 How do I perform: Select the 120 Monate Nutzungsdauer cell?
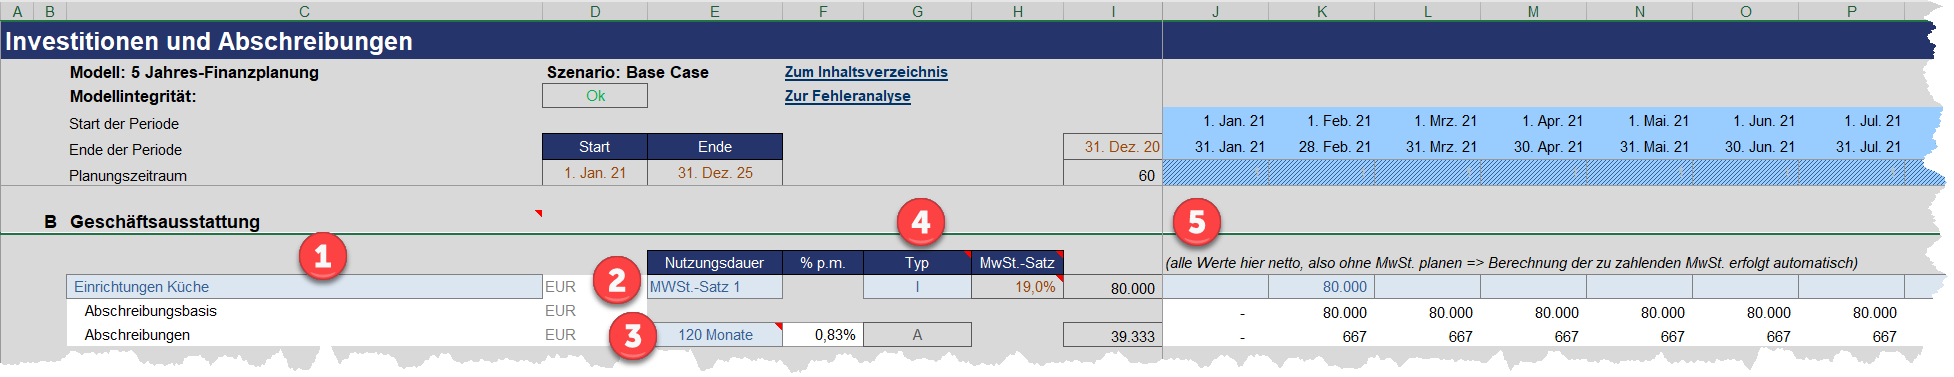[x=715, y=335]
